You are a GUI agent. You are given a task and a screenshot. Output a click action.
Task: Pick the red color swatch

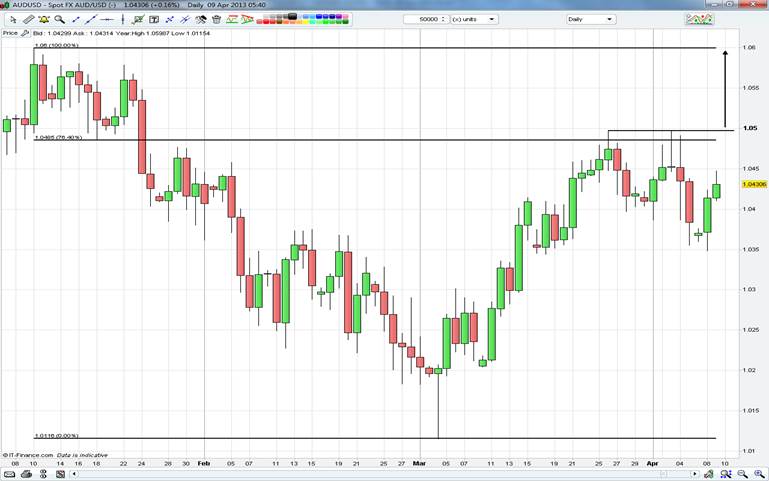[266, 22]
